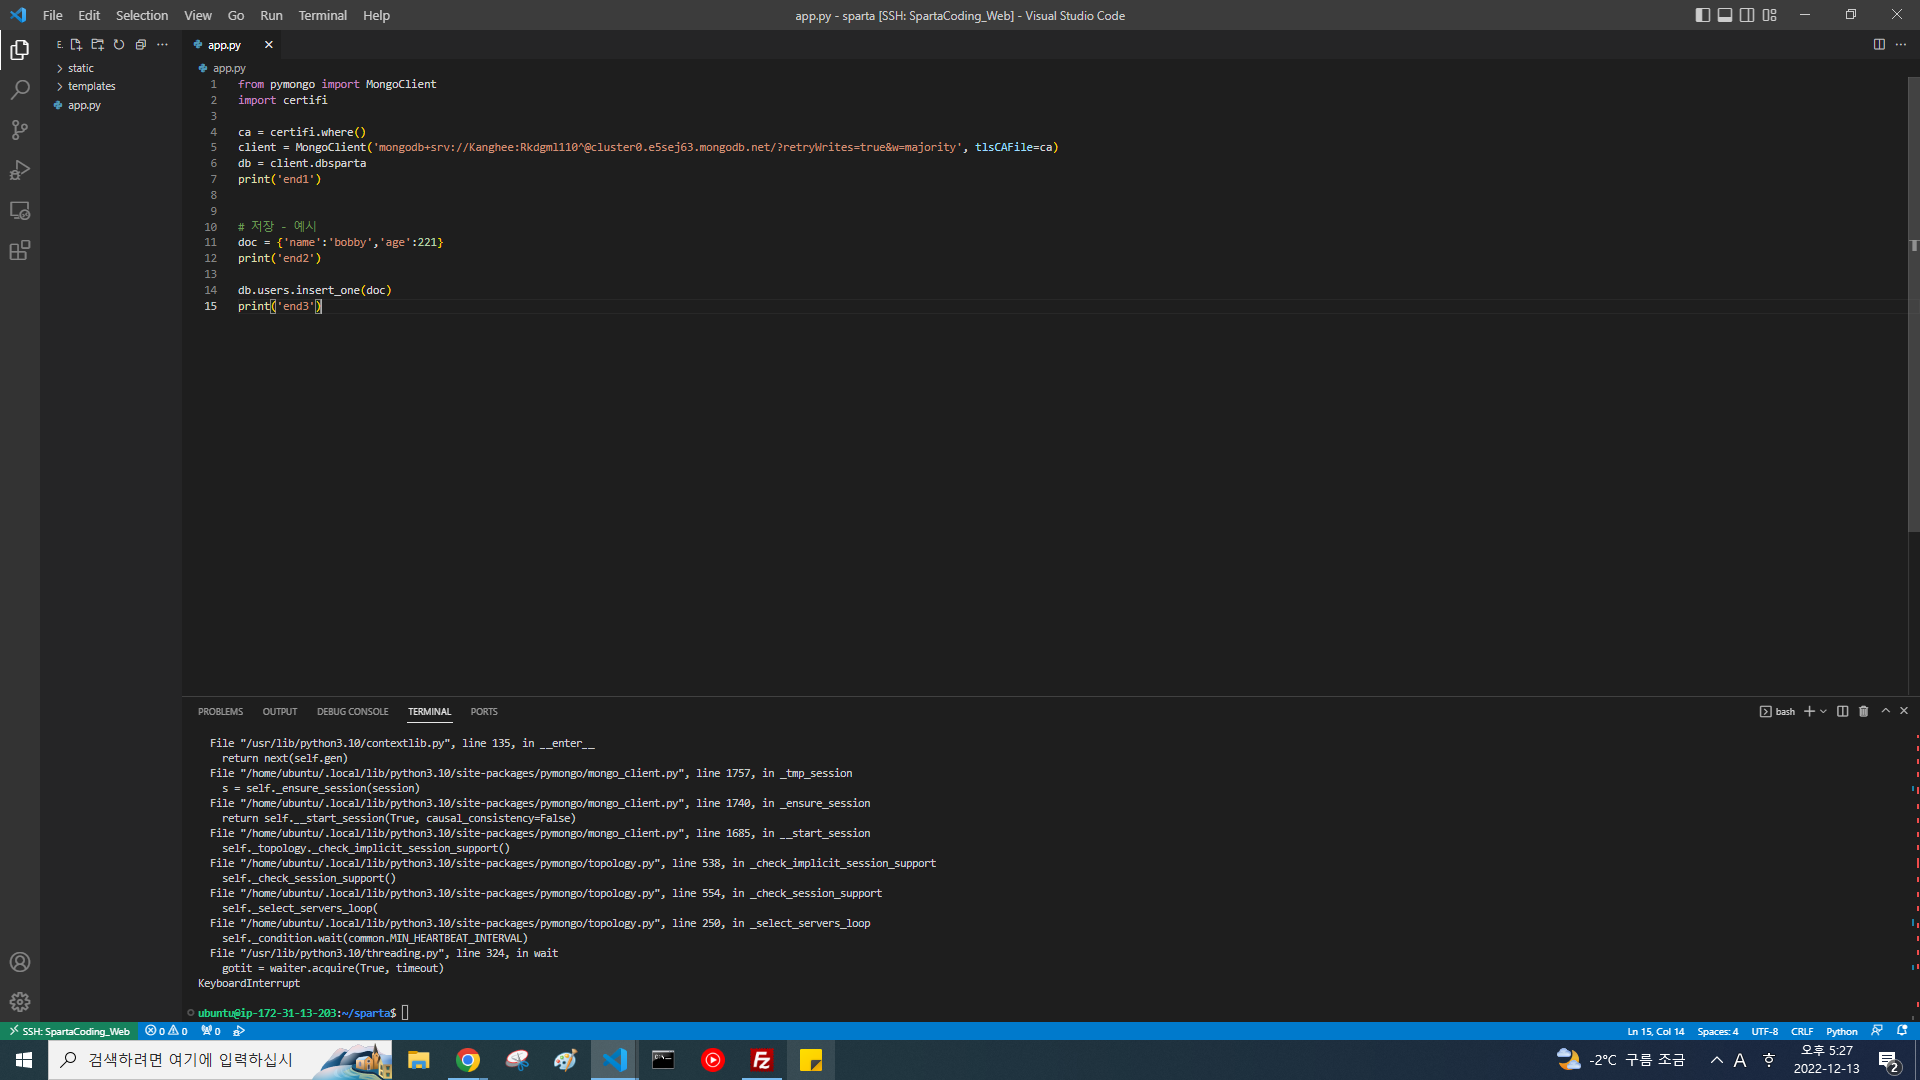This screenshot has height=1080, width=1920.
Task: Open the Source Control view
Action: (20, 130)
